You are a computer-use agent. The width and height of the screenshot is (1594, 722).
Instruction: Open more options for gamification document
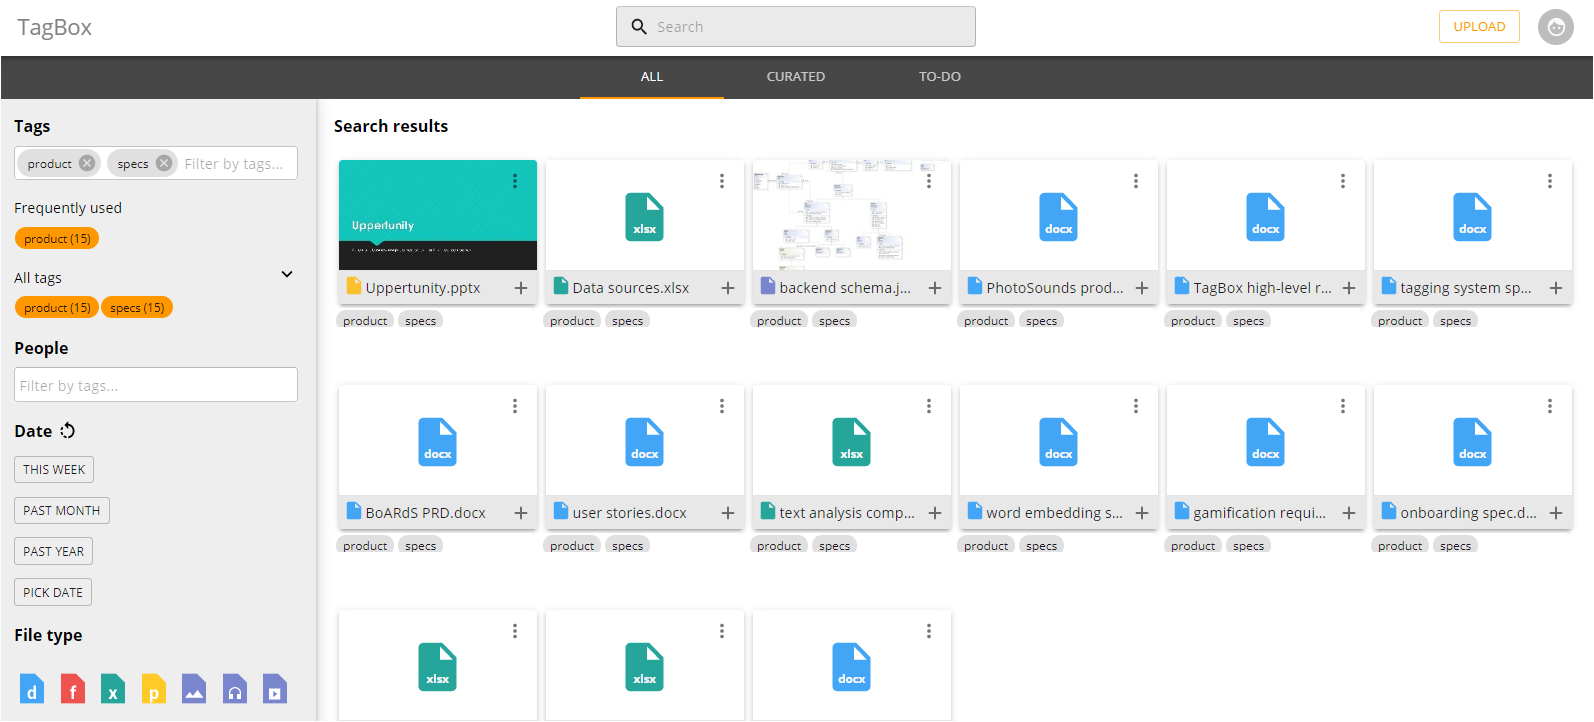[x=1343, y=406]
